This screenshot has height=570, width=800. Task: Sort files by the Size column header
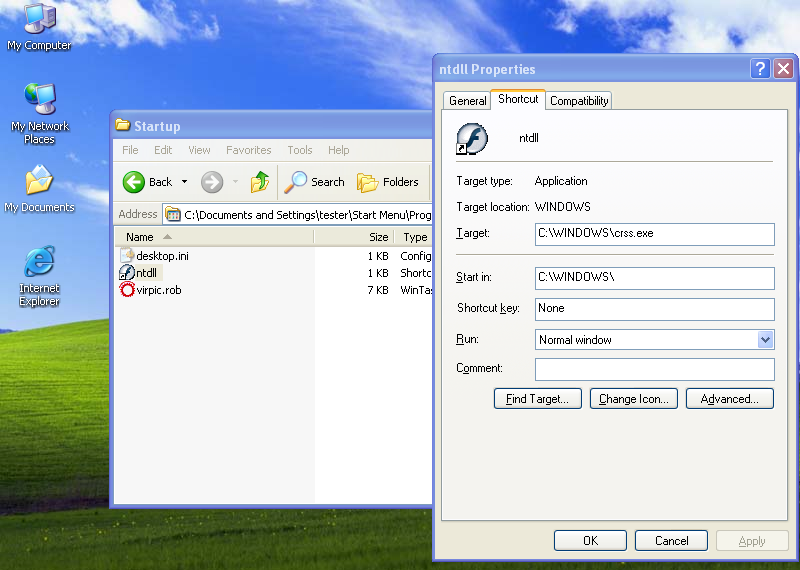coord(354,237)
